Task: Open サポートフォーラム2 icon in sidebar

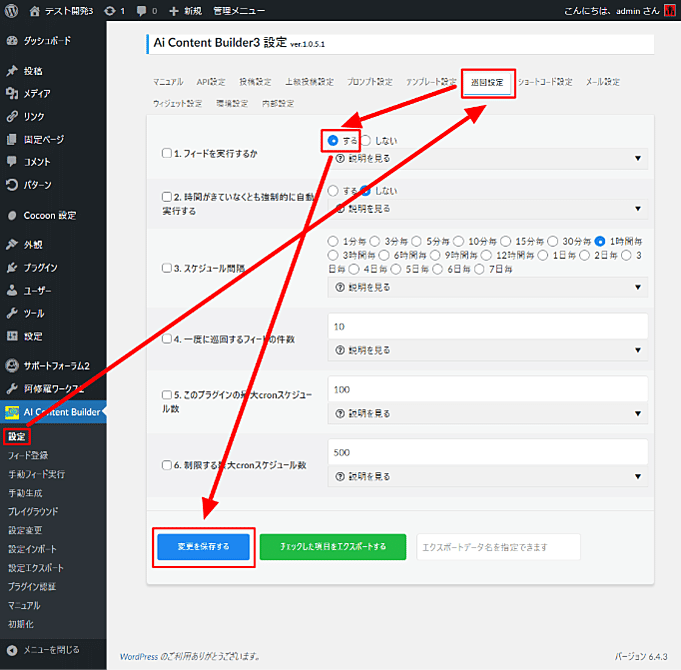Action: pos(12,366)
